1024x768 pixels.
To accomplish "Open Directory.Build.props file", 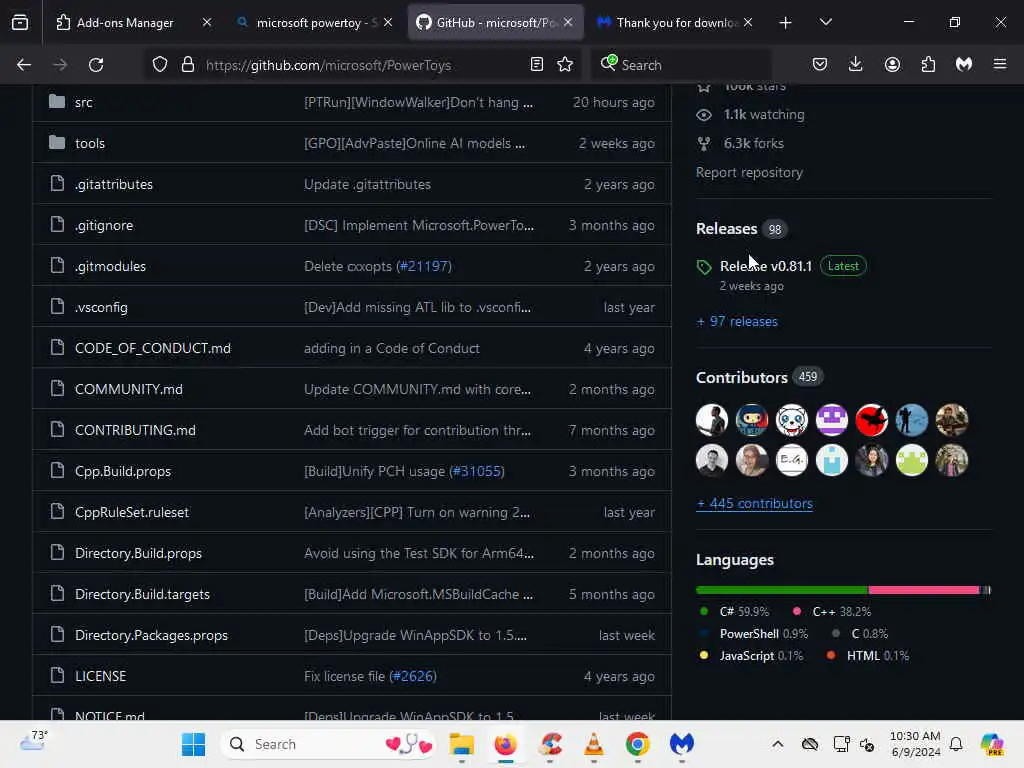I will point(138,553).
